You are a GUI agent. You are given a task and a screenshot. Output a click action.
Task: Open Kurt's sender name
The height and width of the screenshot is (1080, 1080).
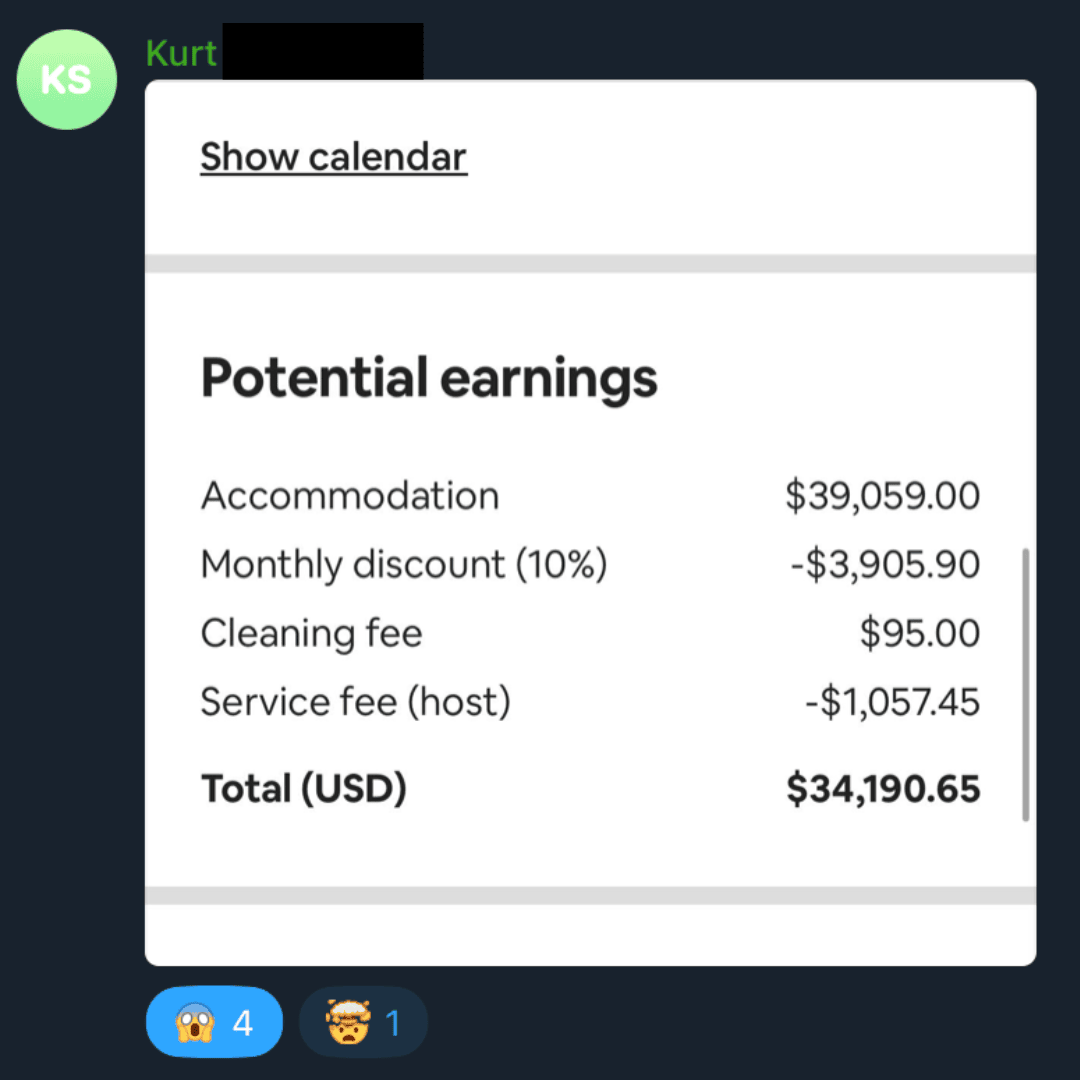[181, 53]
